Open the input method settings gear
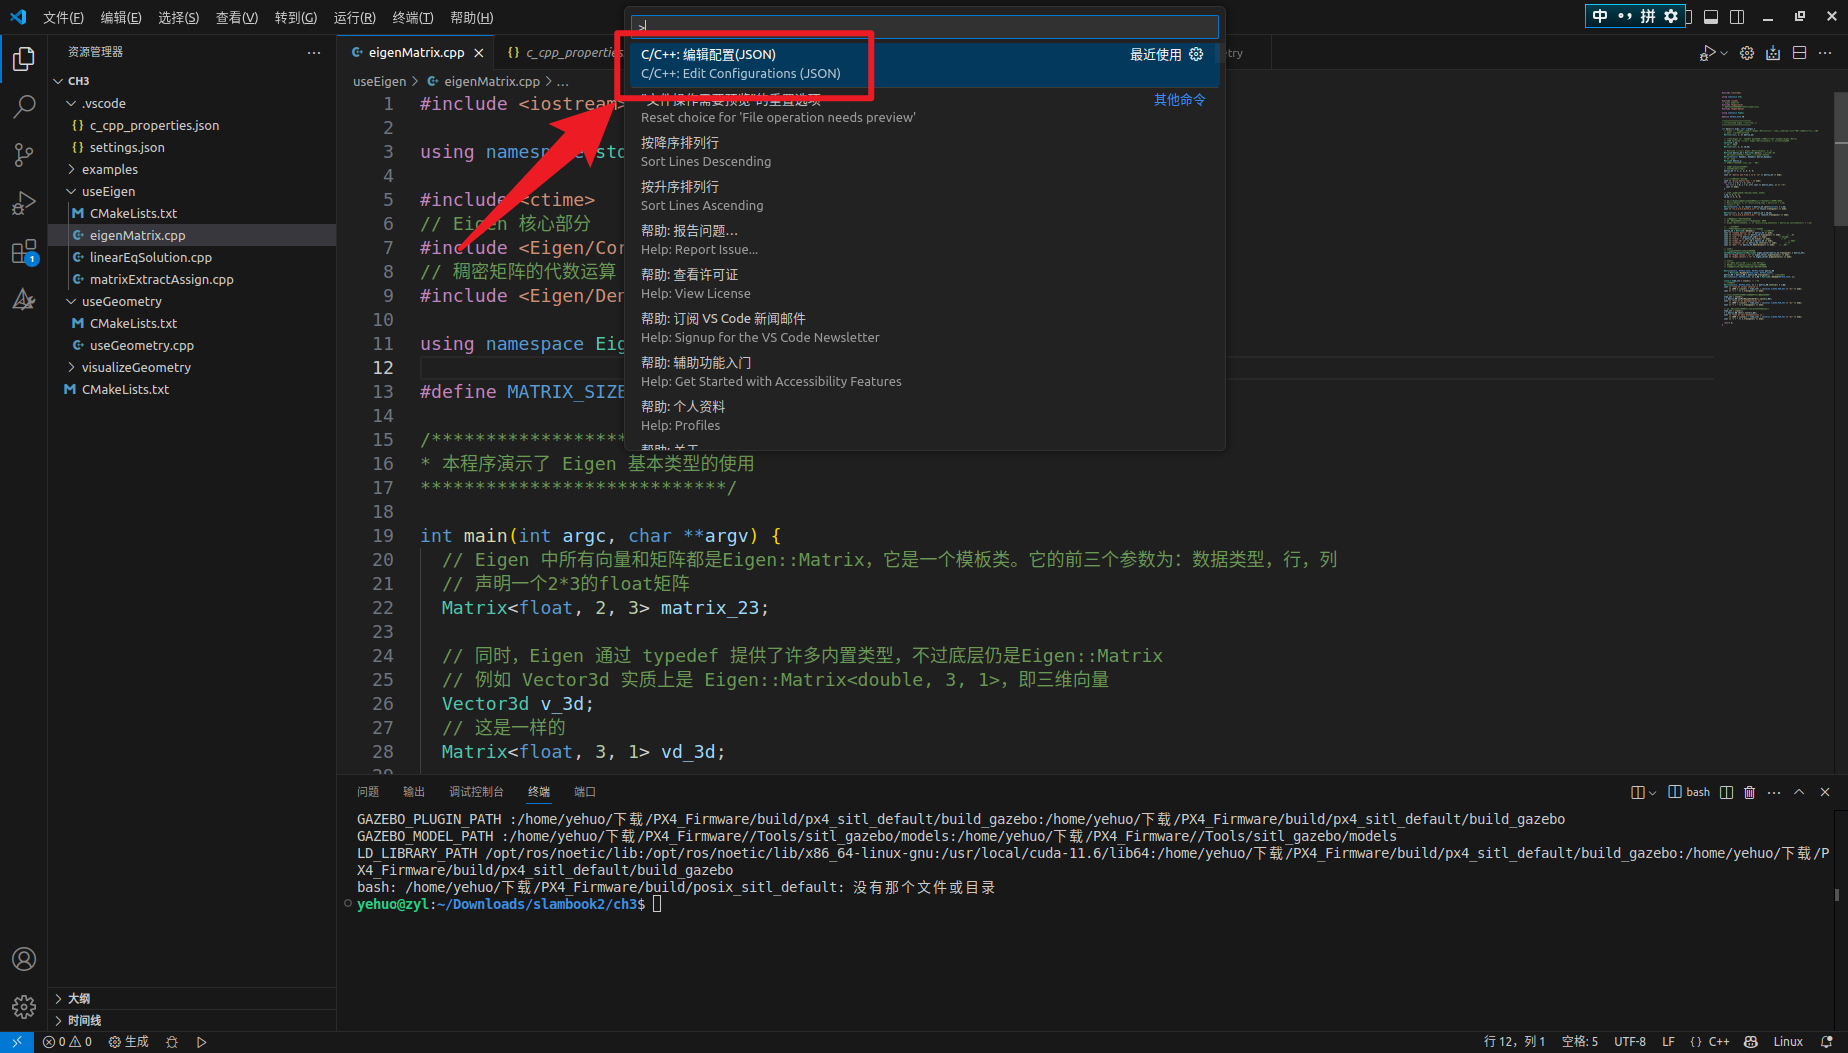This screenshot has height=1053, width=1848. coord(1671,16)
